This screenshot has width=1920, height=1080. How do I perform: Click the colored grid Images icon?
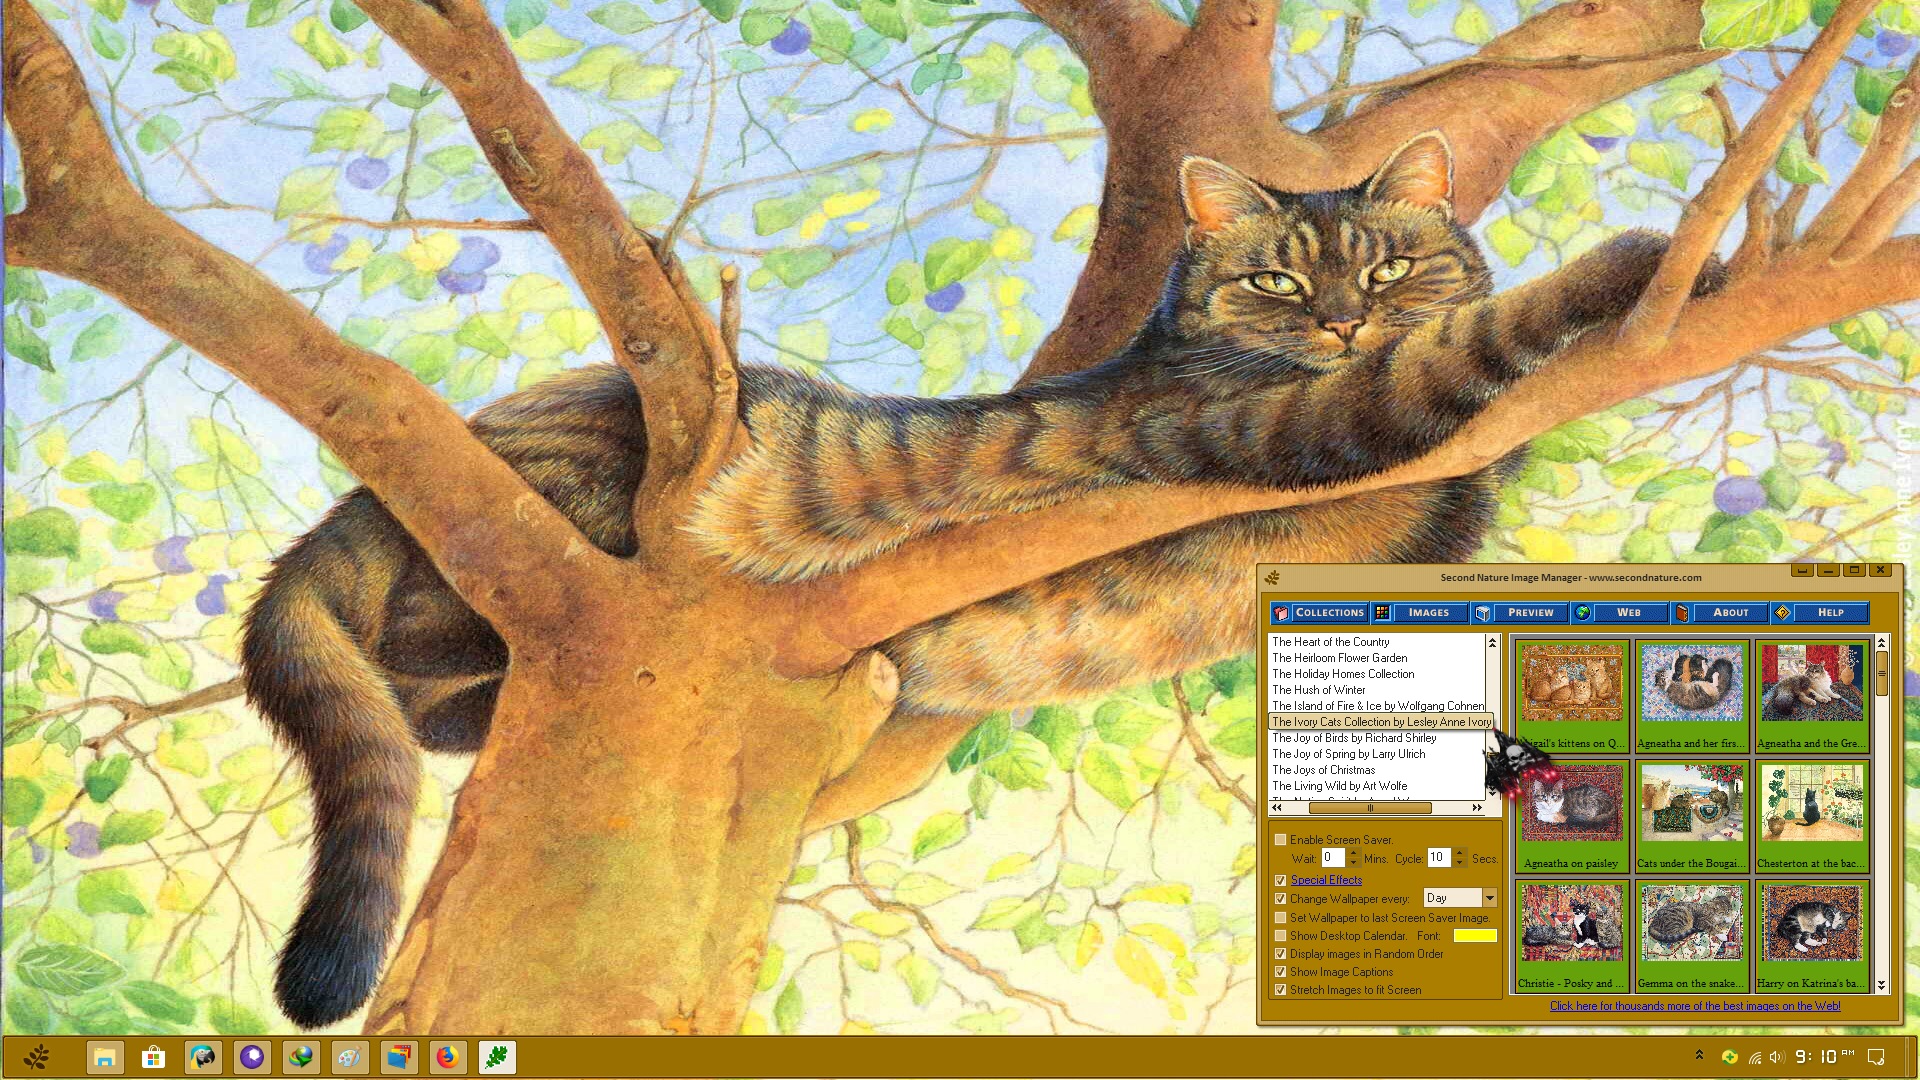(x=1381, y=613)
